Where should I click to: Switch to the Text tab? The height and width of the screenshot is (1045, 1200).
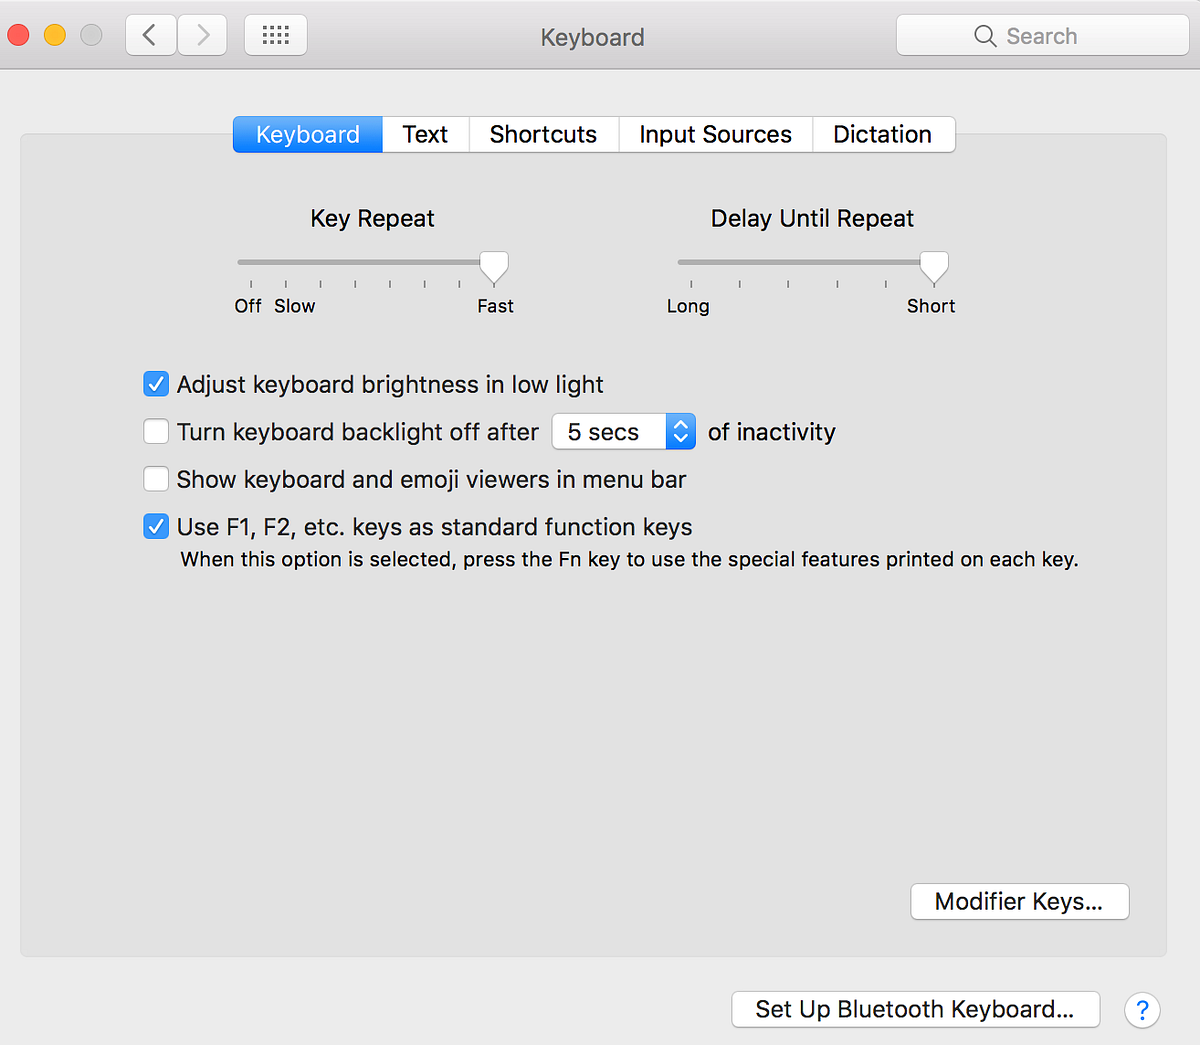click(425, 134)
